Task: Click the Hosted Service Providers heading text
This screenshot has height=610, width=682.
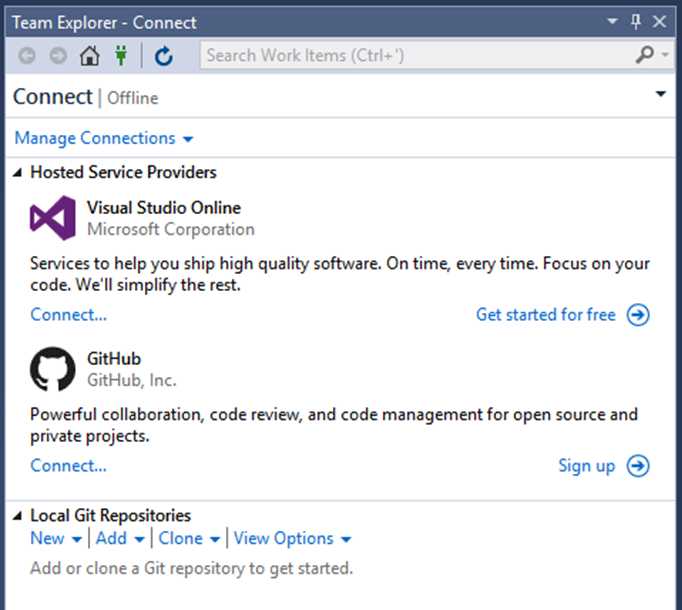Action: tap(124, 172)
